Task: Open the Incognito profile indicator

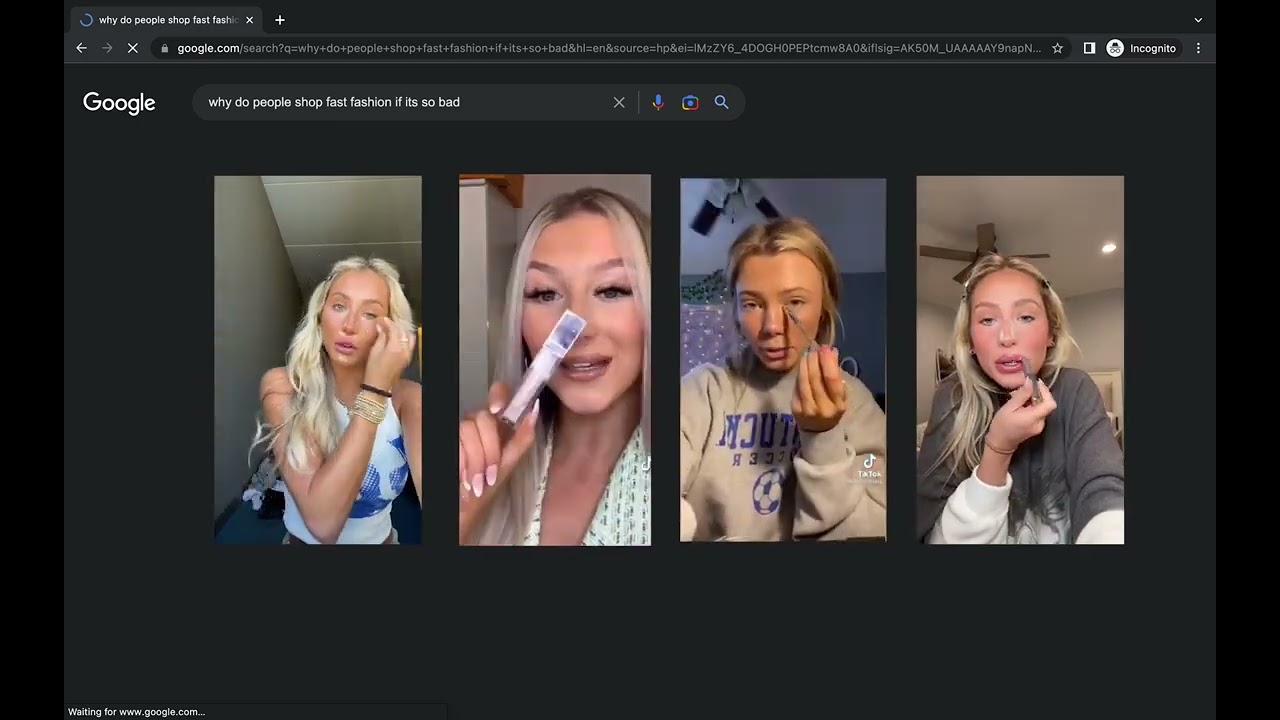Action: tap(1142, 48)
